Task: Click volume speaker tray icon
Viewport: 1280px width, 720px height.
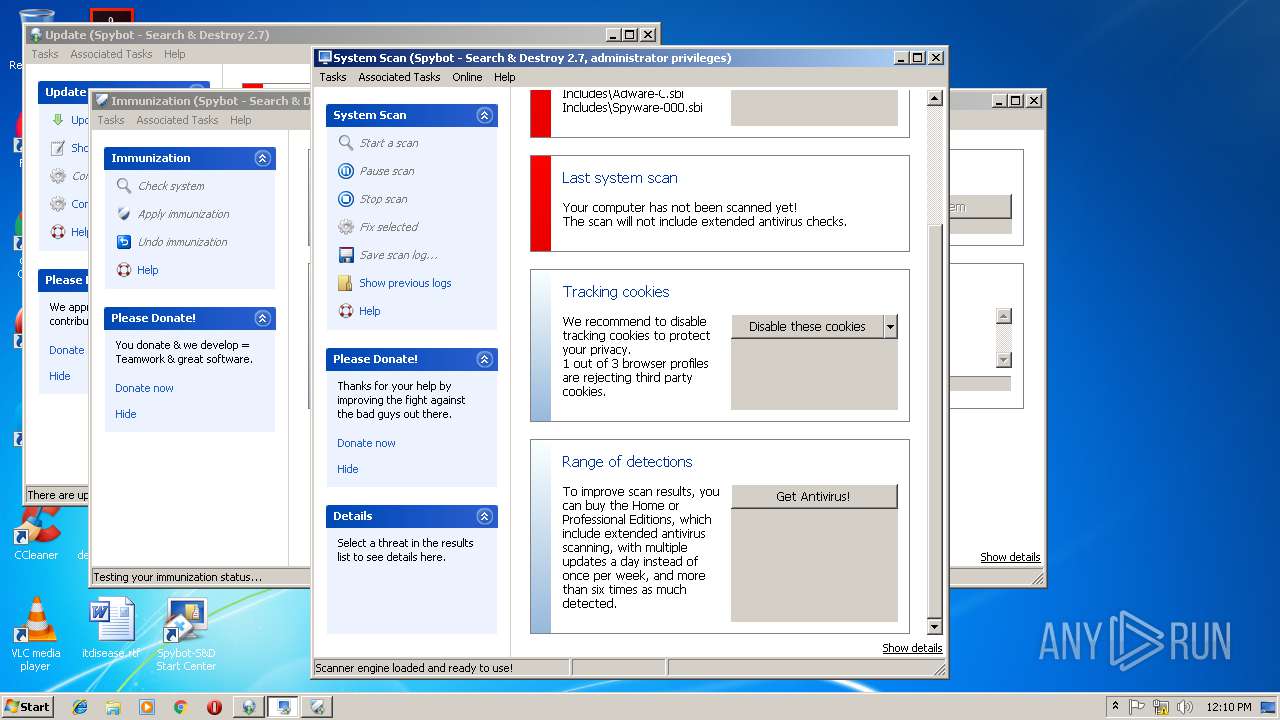Action: point(1184,707)
